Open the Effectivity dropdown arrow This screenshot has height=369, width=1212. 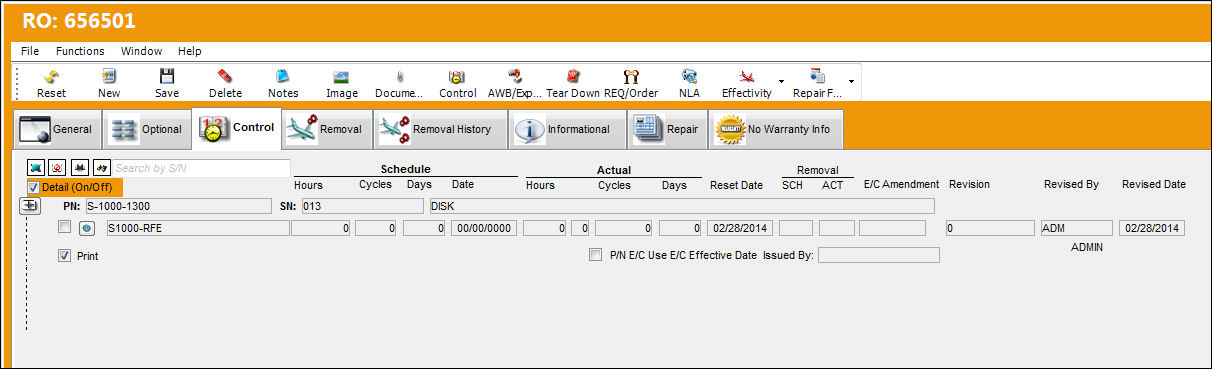tap(780, 82)
